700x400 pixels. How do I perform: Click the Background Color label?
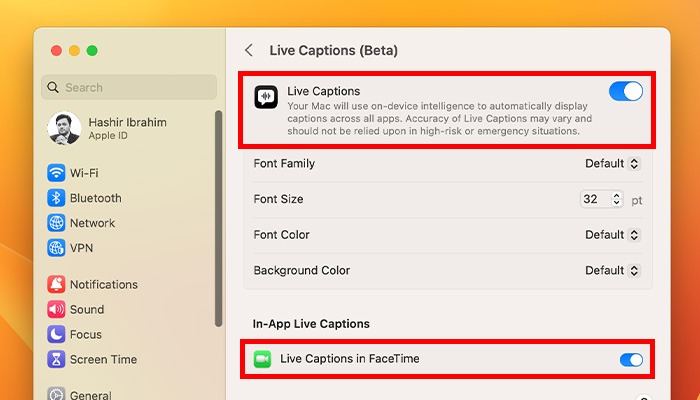pyautogui.click(x=301, y=271)
